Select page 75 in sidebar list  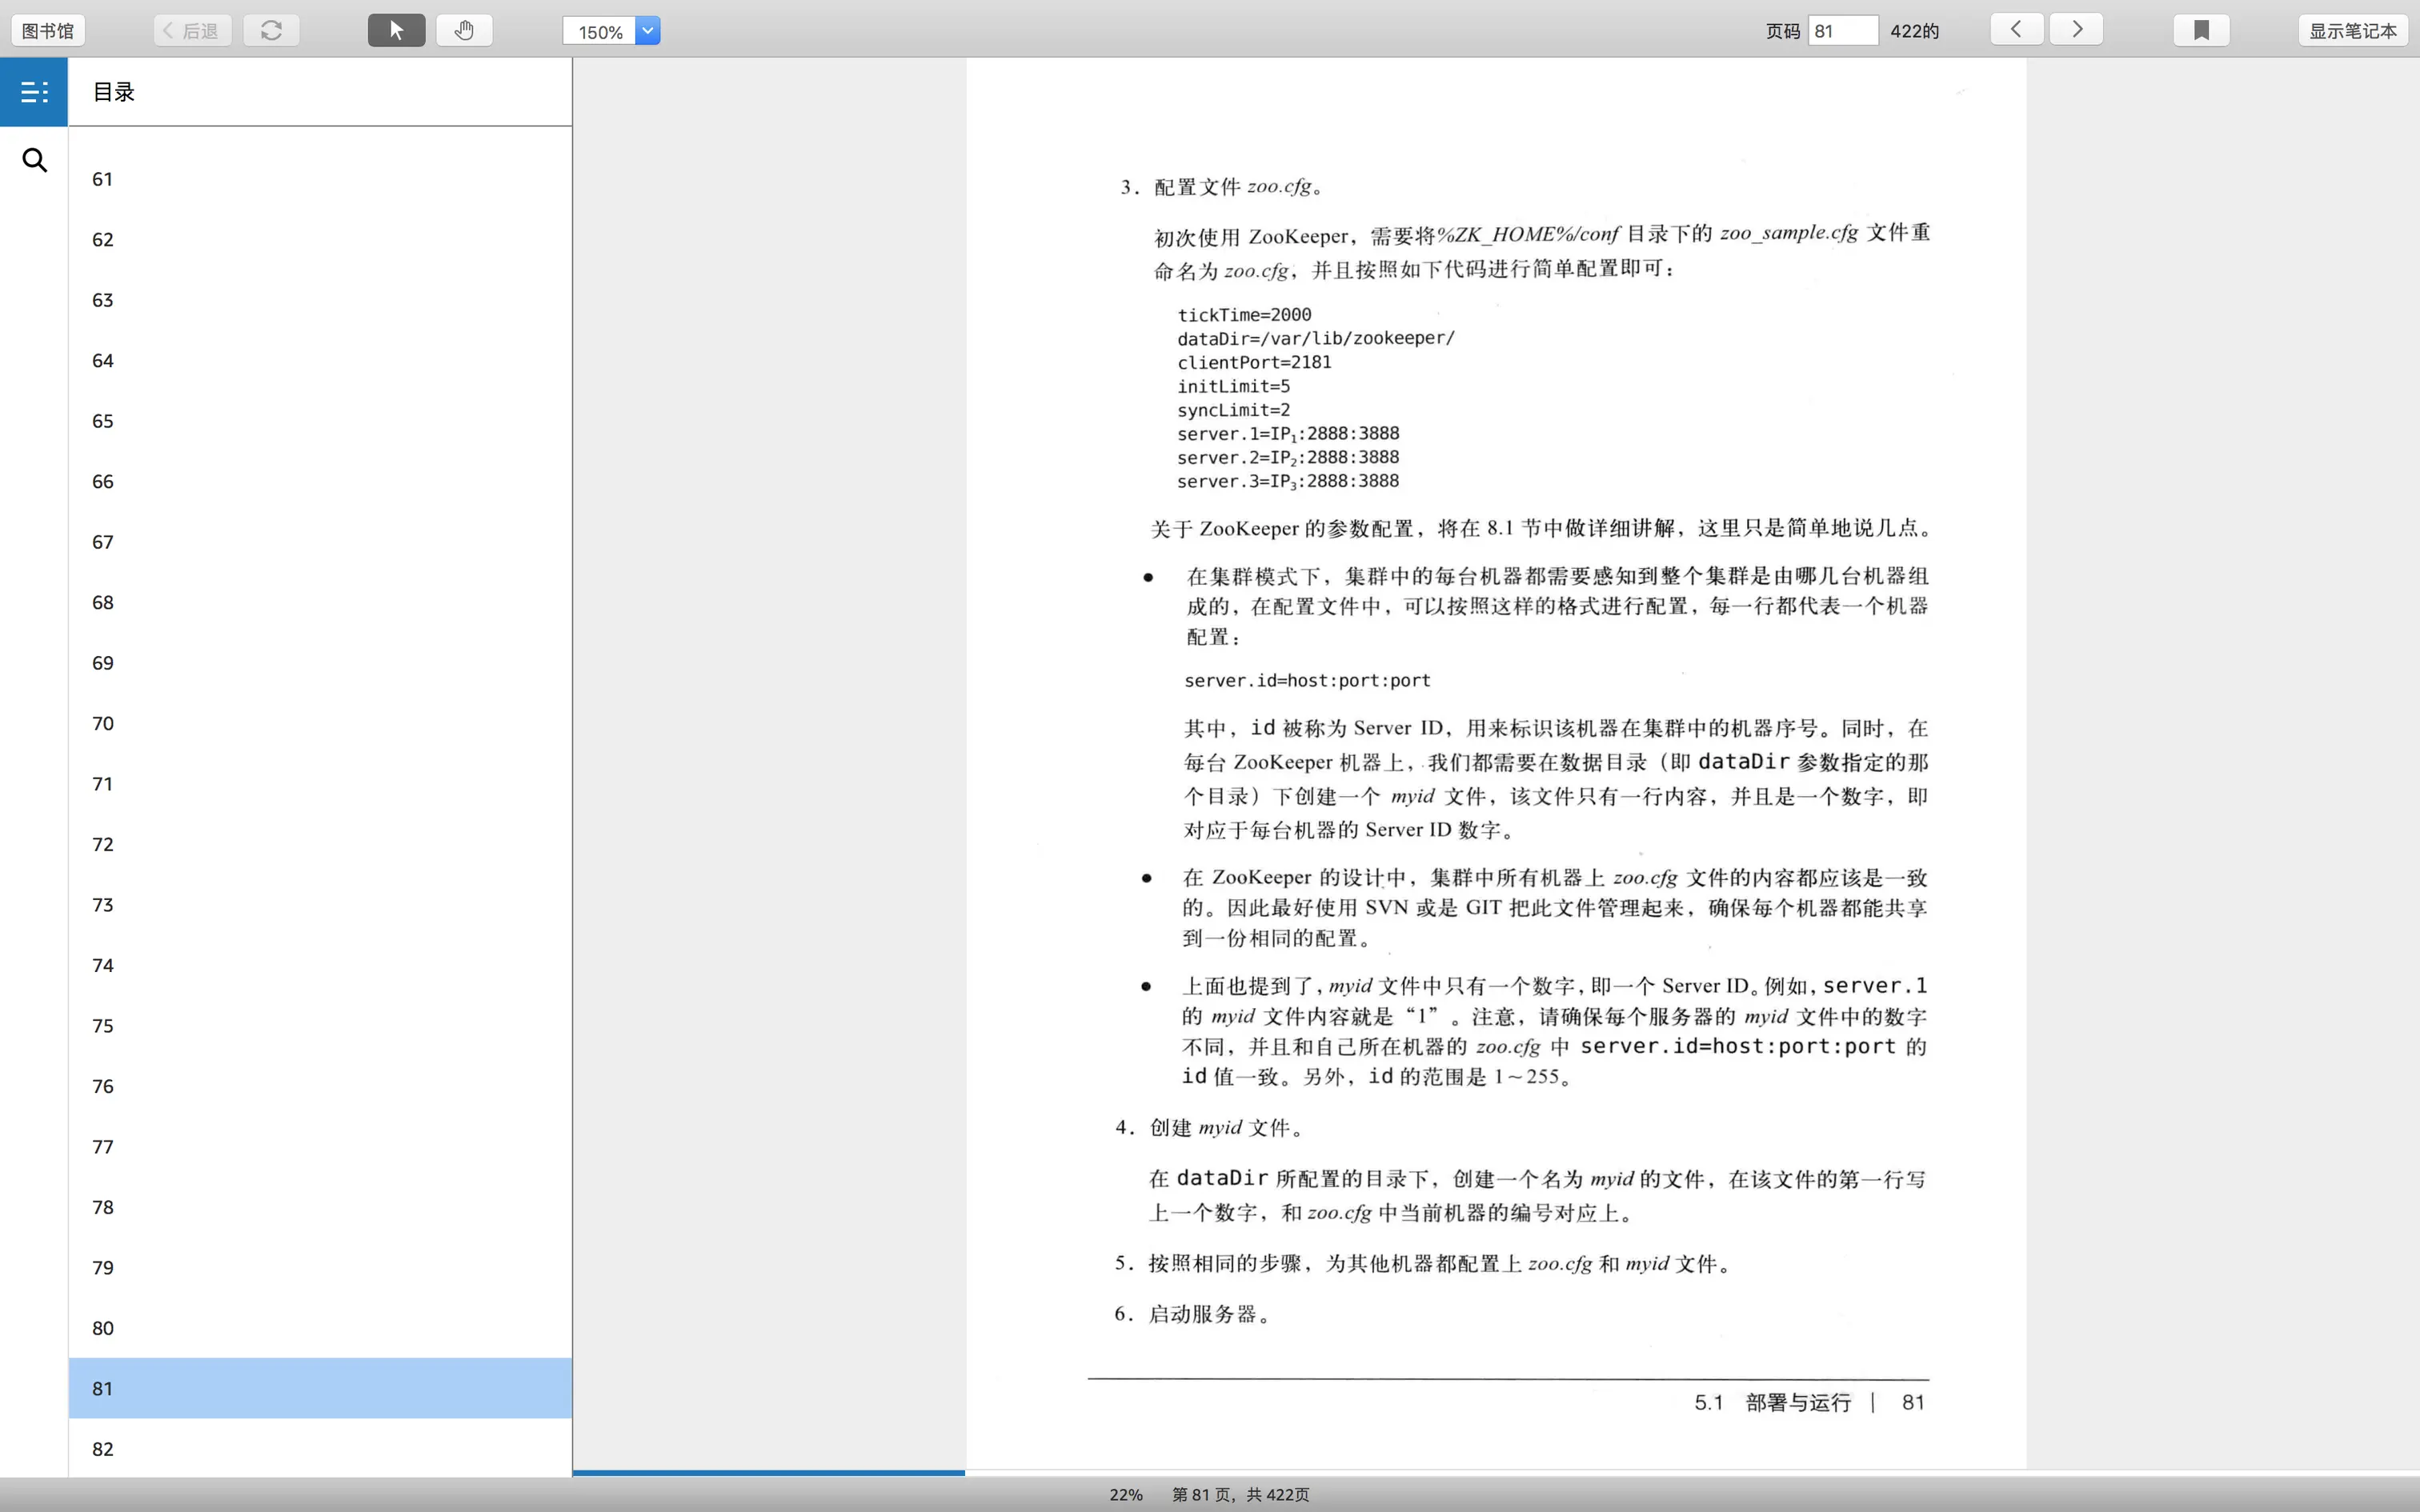[x=103, y=1025]
